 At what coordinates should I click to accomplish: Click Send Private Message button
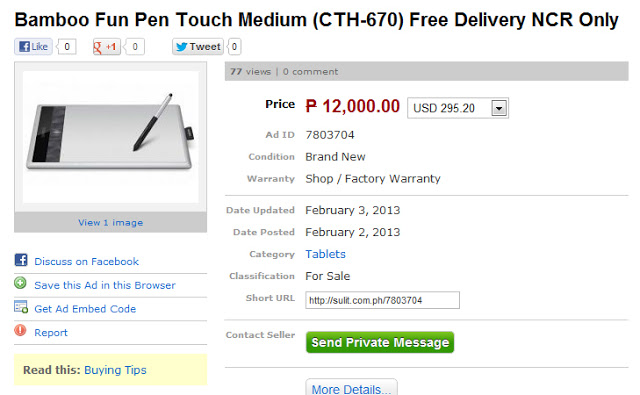tap(380, 342)
